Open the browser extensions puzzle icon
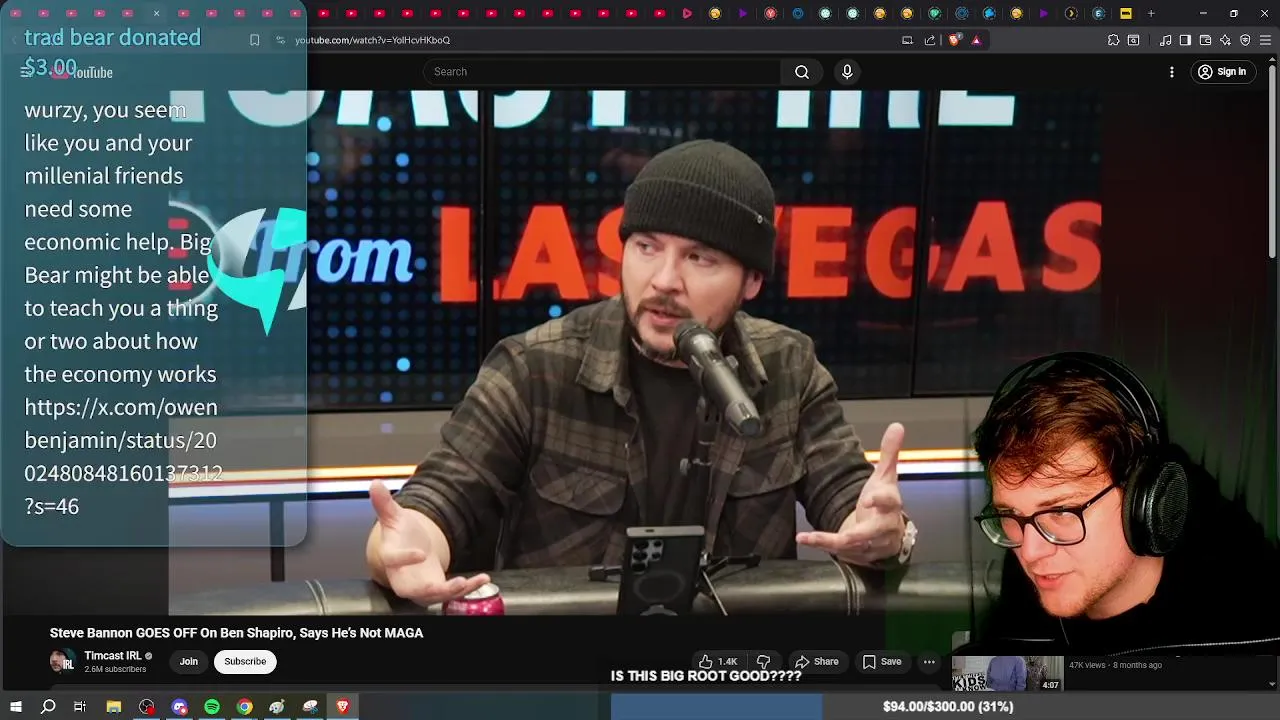This screenshot has width=1280, height=720. tap(1113, 40)
